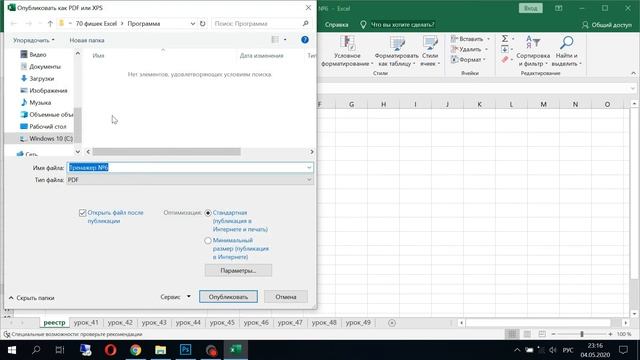Screen dimensions: 640x360
Task: Click zoom in plus on status bar
Action: (x=610, y=334)
